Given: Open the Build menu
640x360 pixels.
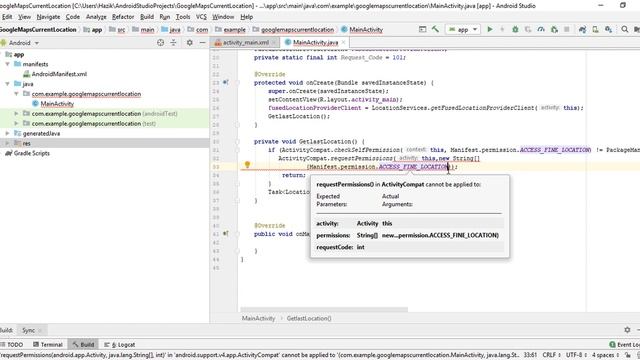Looking at the screenshot, I should click(x=147, y=17).
